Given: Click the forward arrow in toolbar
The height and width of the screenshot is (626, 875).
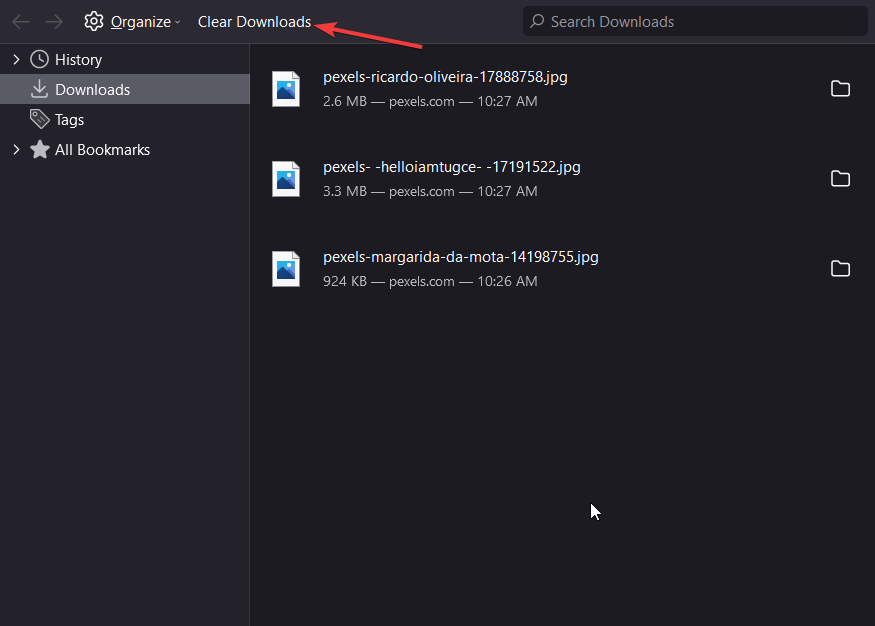Looking at the screenshot, I should pos(54,22).
